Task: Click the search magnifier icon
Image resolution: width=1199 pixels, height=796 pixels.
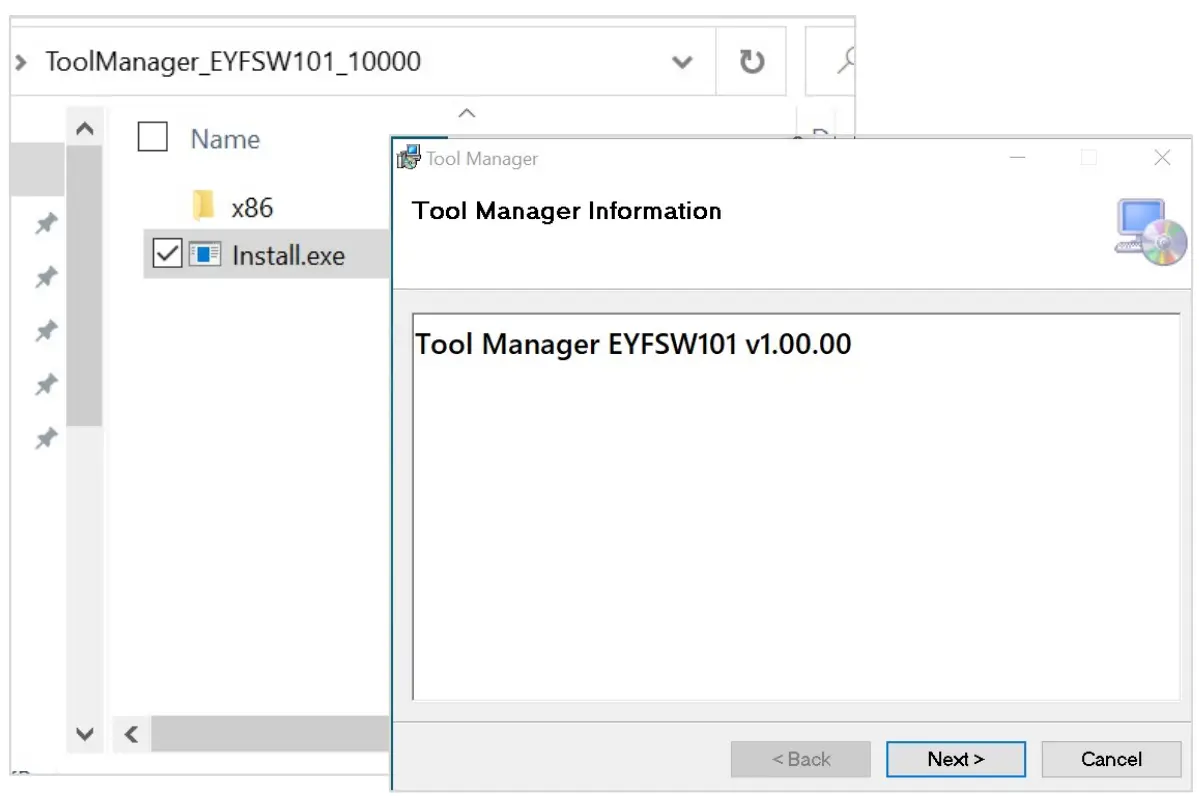Action: pos(846,62)
